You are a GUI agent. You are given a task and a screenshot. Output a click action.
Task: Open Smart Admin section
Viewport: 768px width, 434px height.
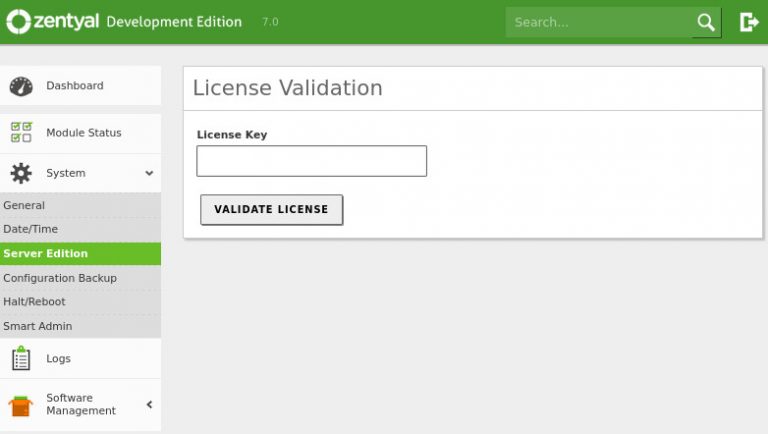[x=37, y=326]
